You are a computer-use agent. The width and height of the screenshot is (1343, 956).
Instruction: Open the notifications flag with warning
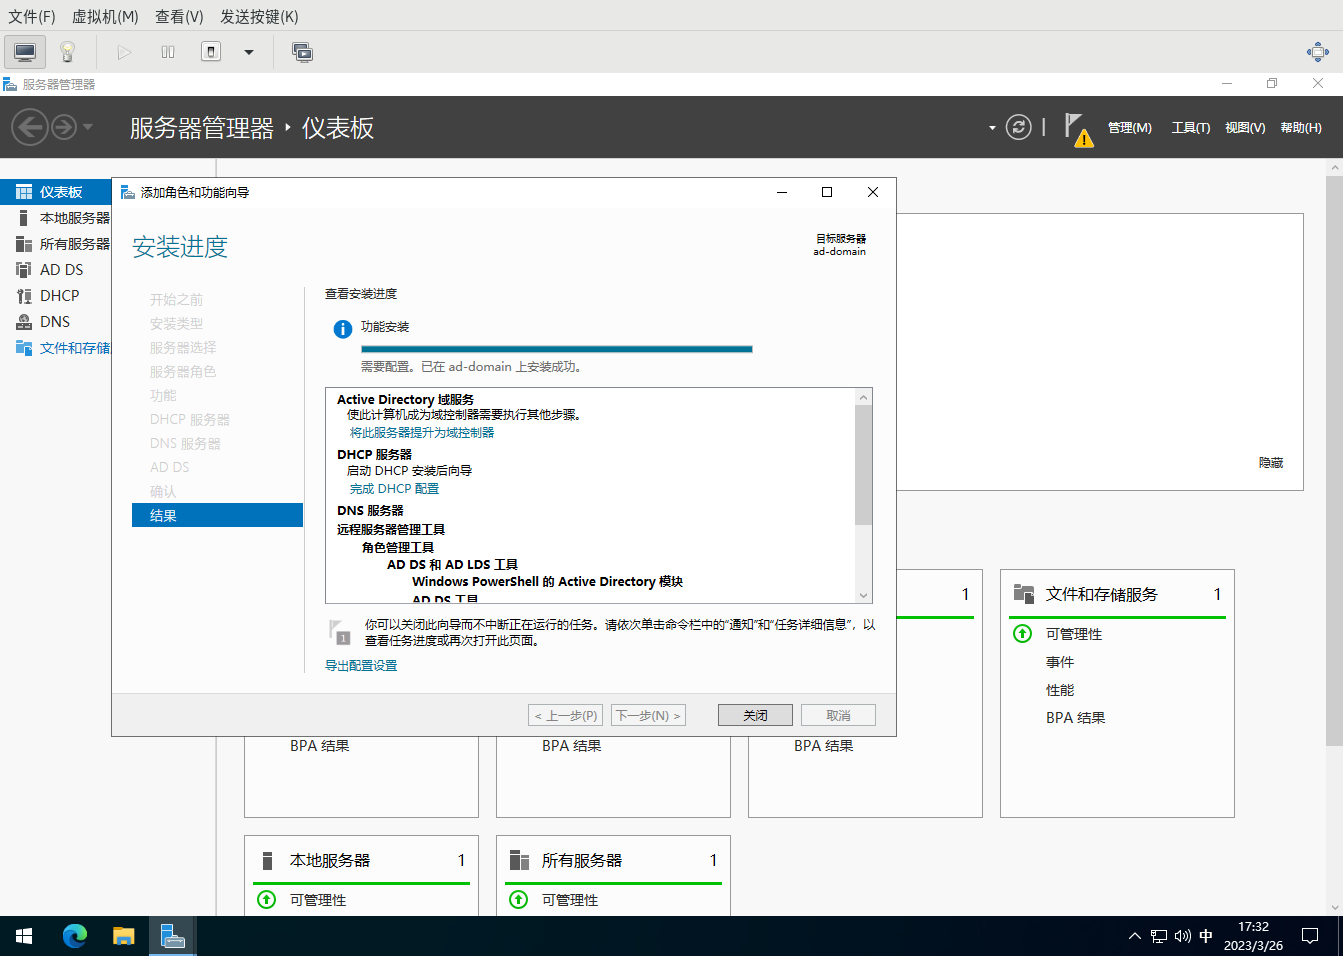tap(1078, 129)
